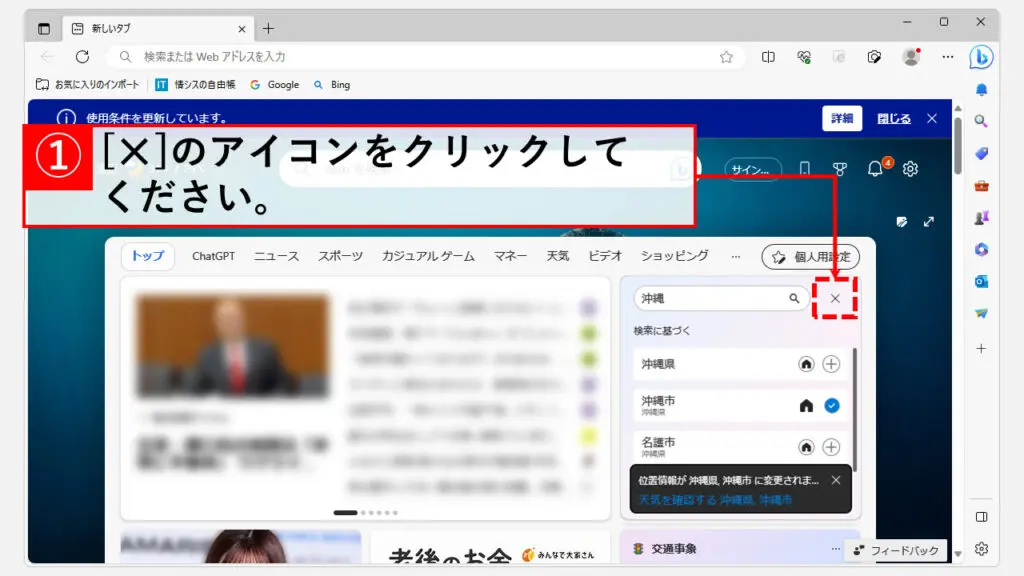Viewport: 1024px width, 576px height.
Task: Click the 天気を確認する 沖縄県, 沖縄市 link
Action: click(x=715, y=500)
